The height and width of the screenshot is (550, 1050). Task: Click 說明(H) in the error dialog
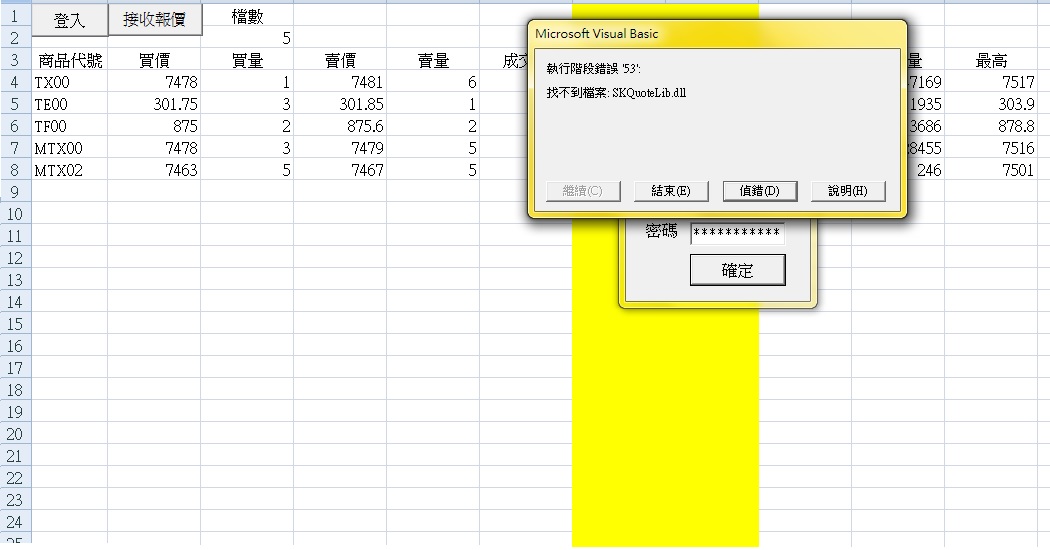848,191
